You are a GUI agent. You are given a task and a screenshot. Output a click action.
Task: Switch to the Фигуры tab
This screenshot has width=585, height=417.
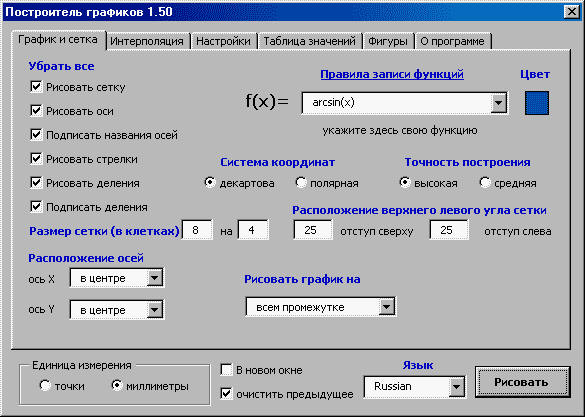tap(388, 41)
